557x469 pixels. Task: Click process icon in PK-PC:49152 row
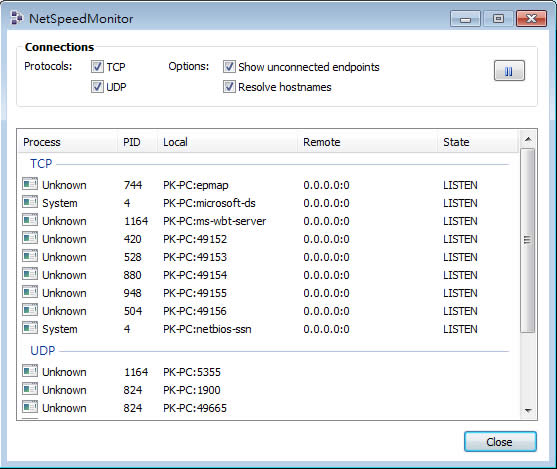tap(30, 238)
